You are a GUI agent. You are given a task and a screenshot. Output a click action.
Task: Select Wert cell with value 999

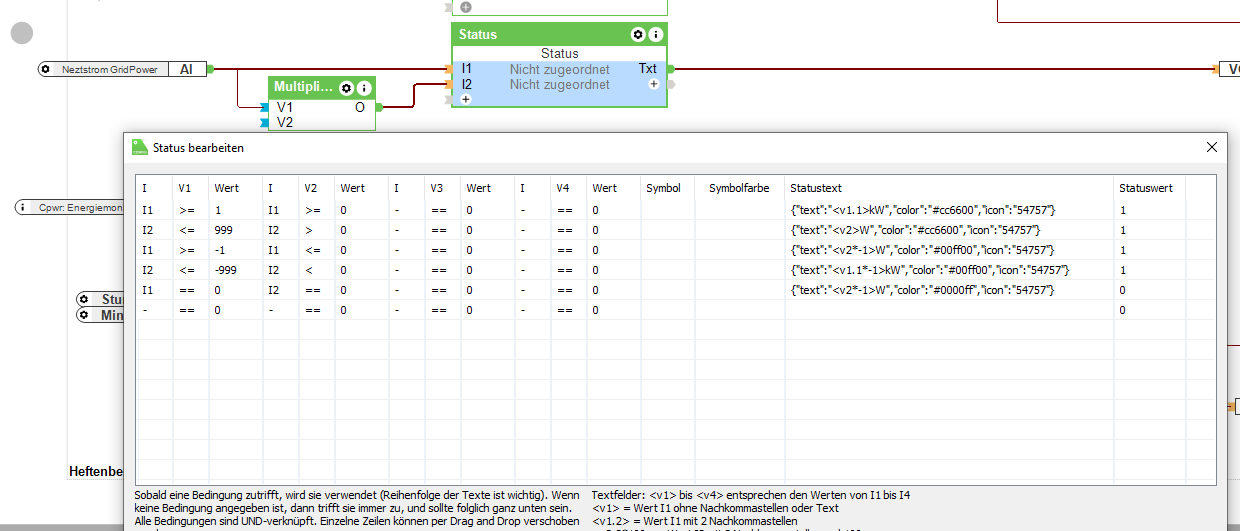pyautogui.click(x=235, y=230)
